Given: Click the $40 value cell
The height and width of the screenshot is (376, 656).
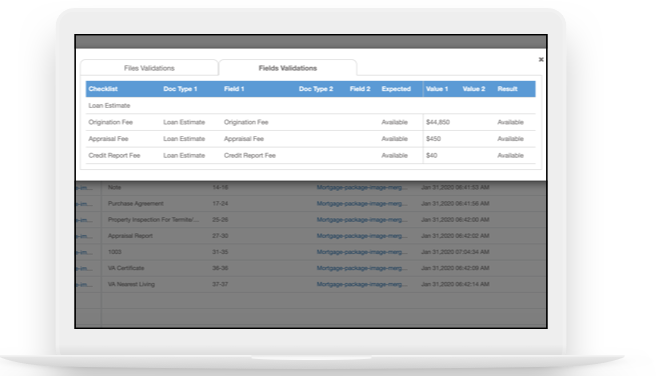Looking at the screenshot, I should click(x=431, y=155).
